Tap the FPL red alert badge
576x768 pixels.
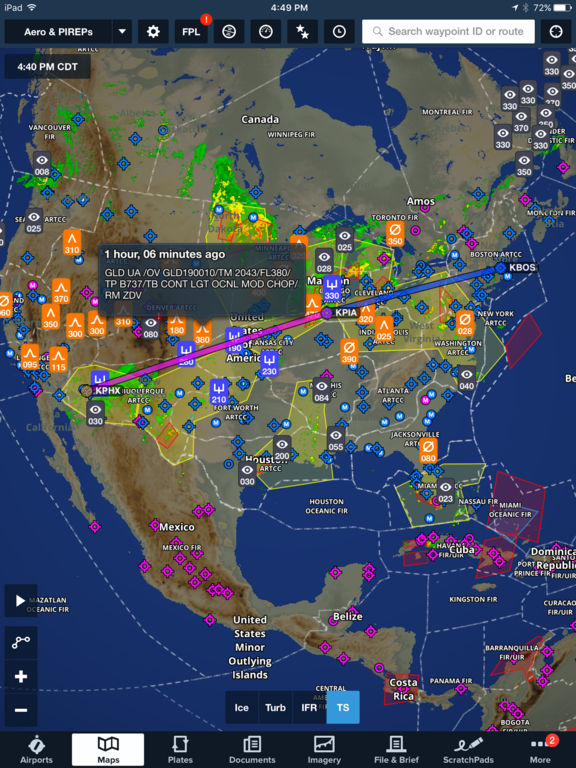coord(206,20)
